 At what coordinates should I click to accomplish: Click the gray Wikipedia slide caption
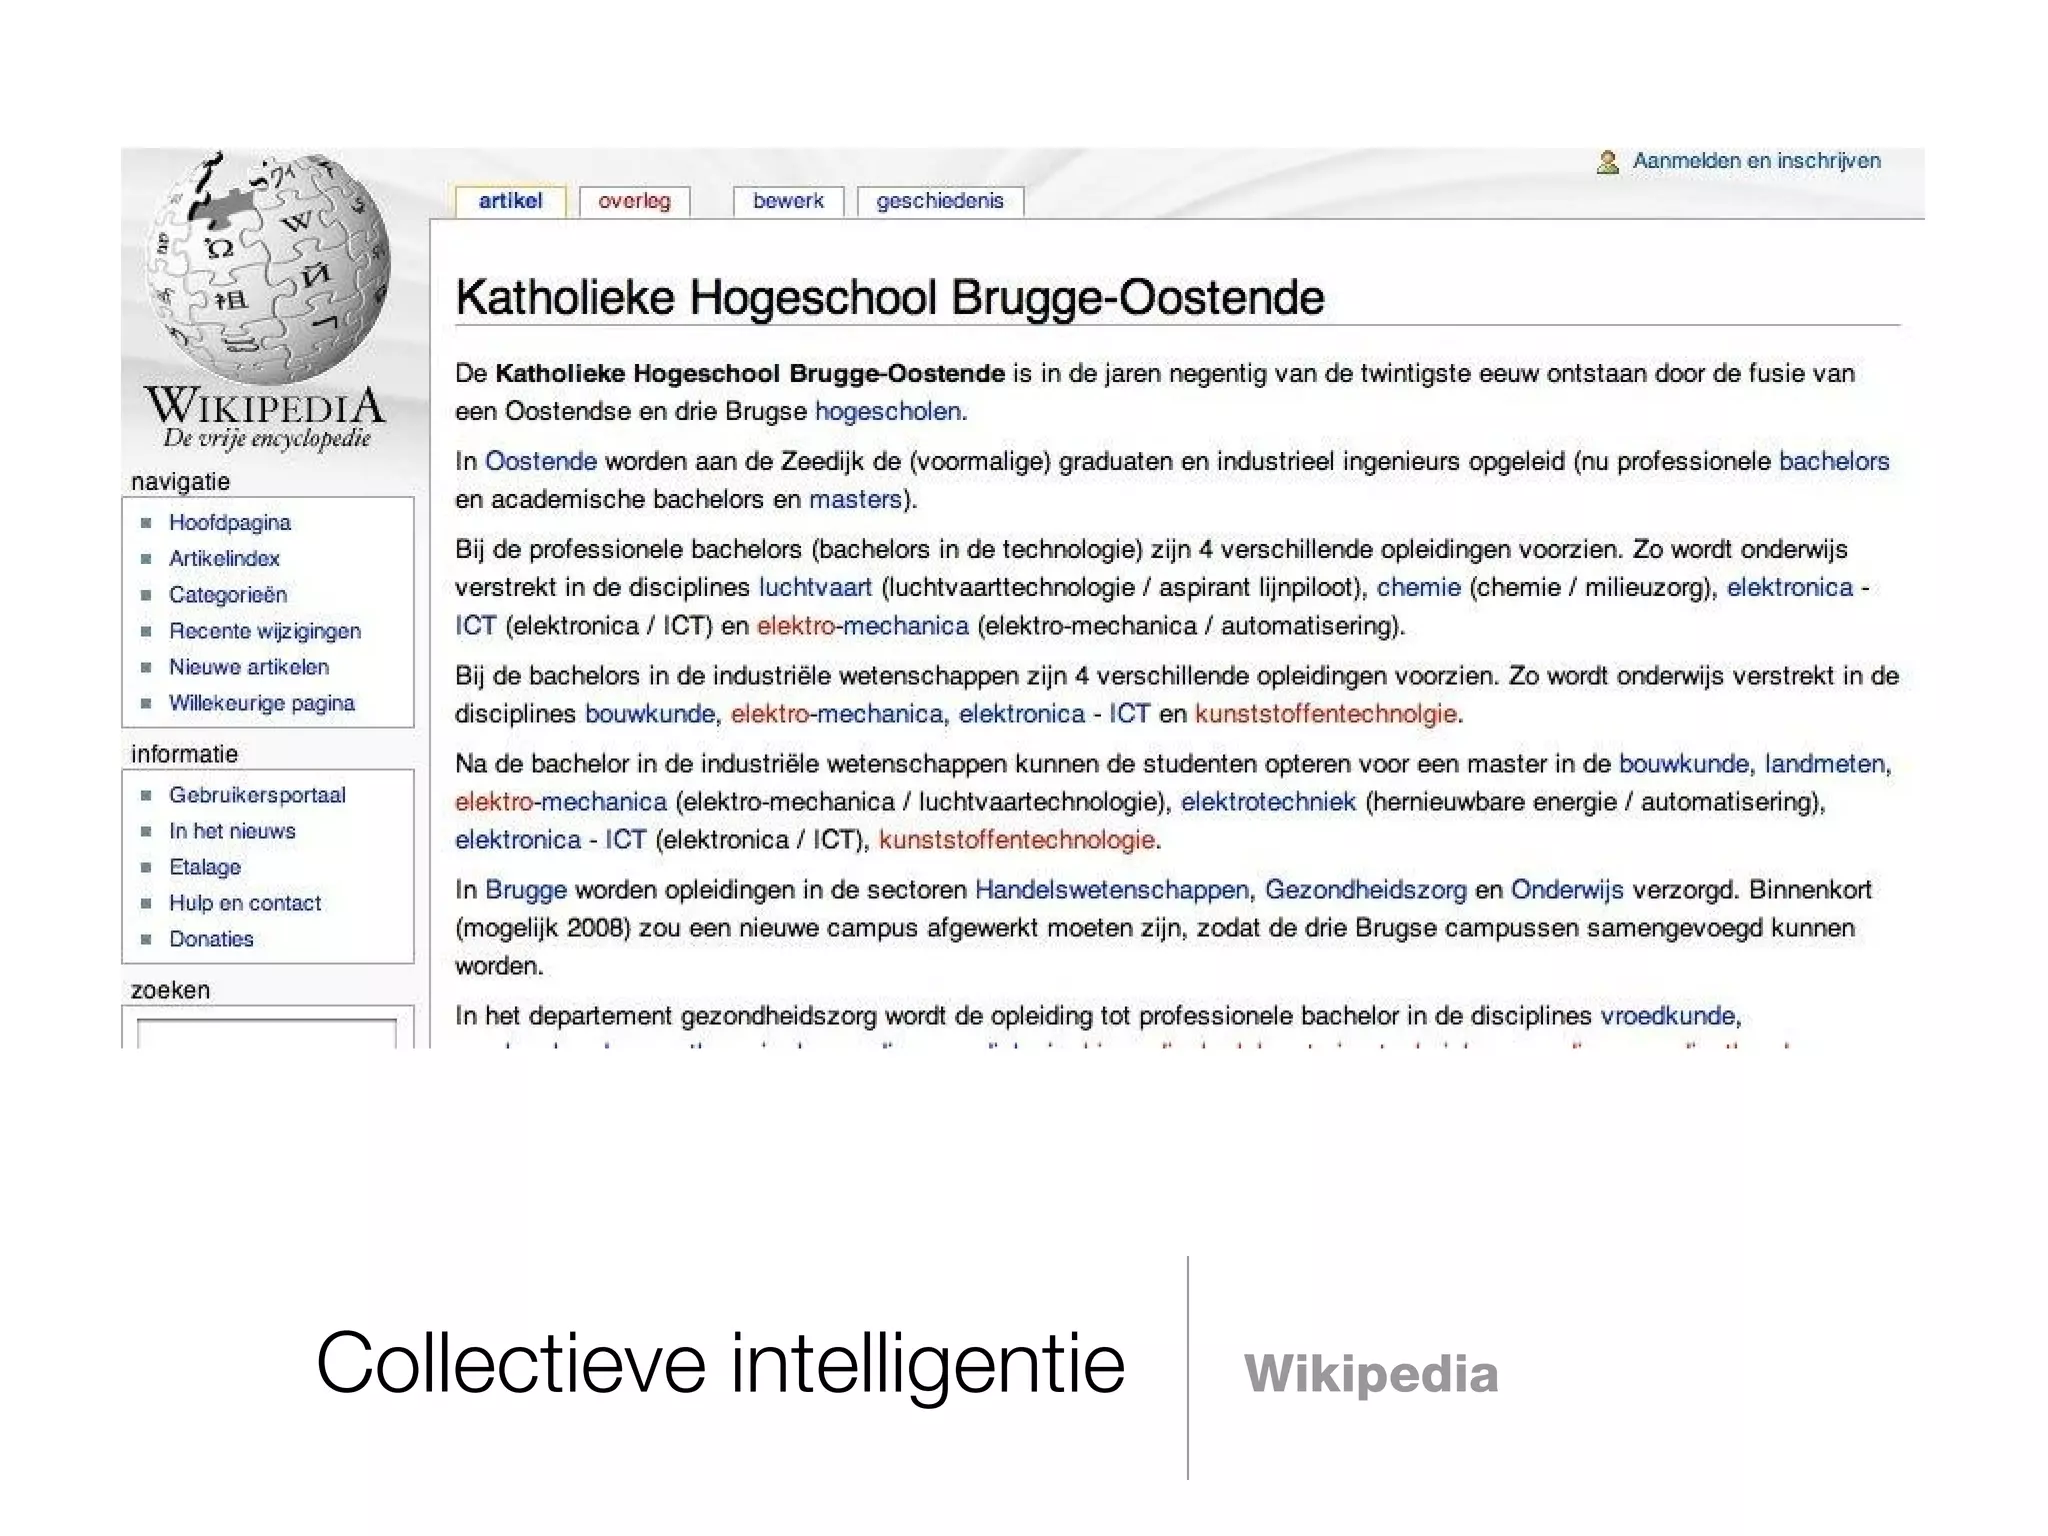click(1371, 1373)
